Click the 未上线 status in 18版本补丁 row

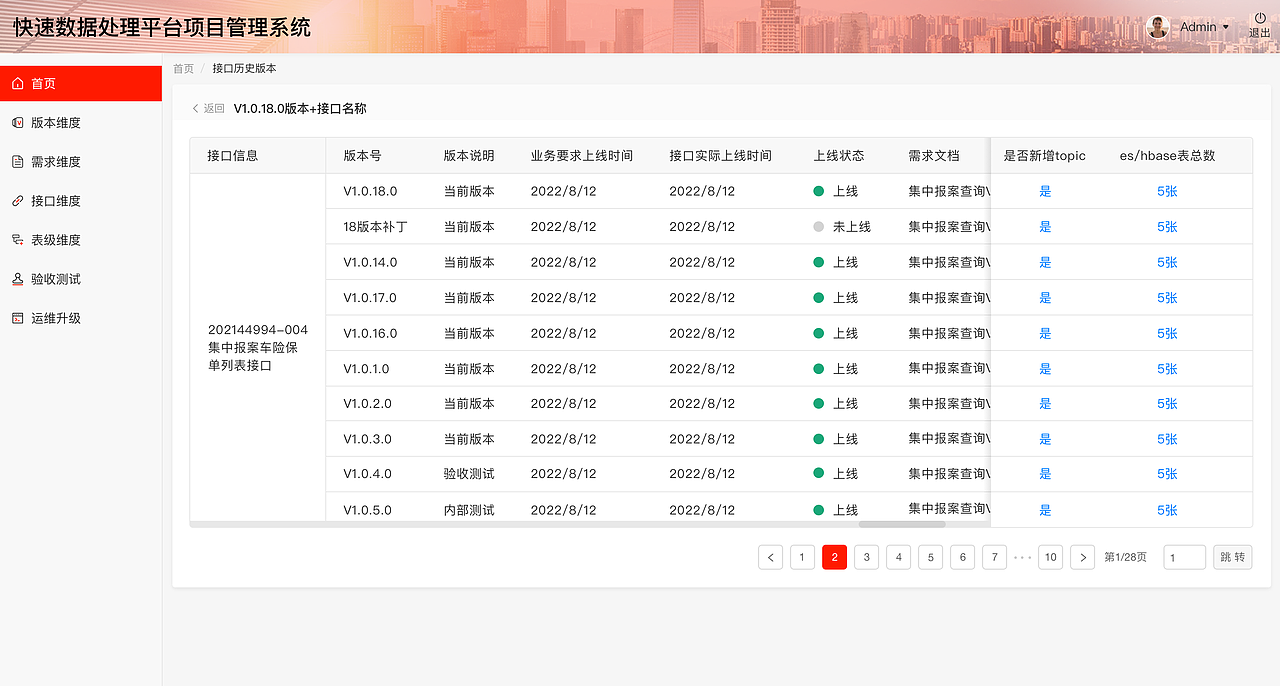(842, 227)
